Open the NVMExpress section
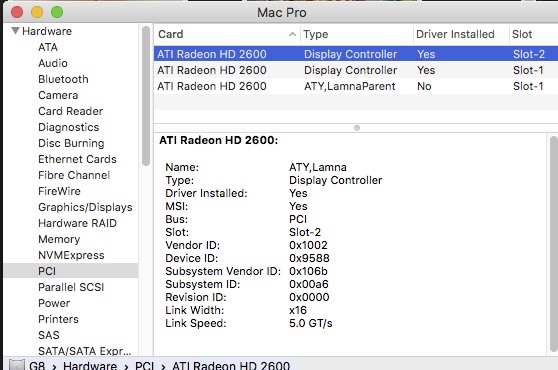 coord(71,255)
